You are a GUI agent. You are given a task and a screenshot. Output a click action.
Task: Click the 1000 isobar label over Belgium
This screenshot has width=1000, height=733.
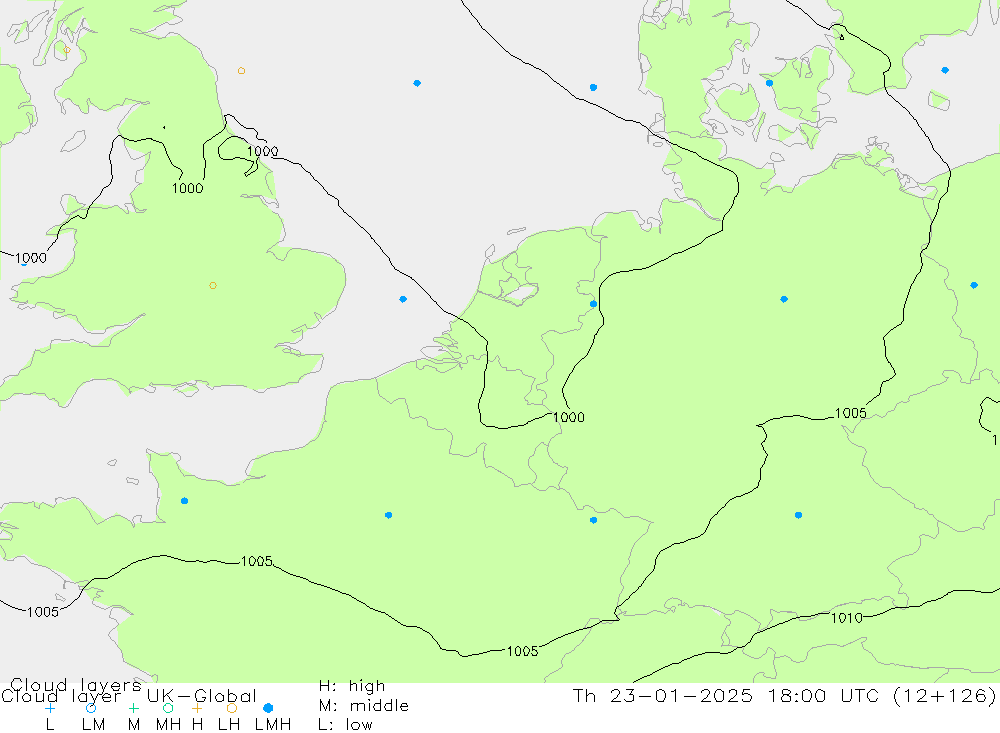568,417
